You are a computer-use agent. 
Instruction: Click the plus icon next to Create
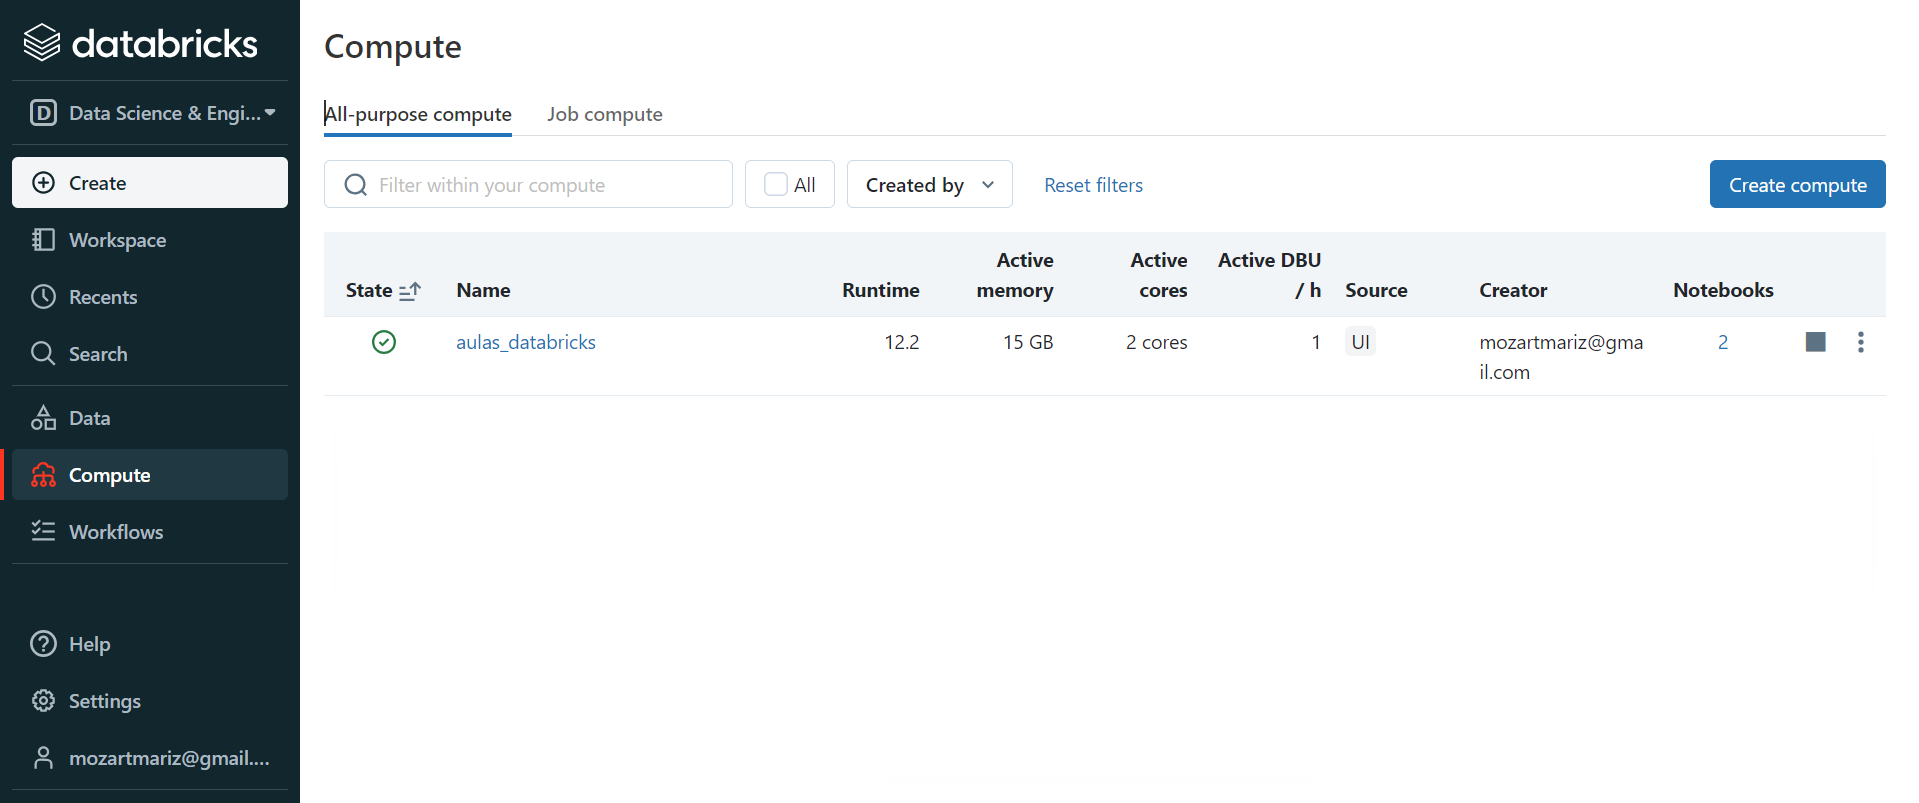tap(43, 183)
